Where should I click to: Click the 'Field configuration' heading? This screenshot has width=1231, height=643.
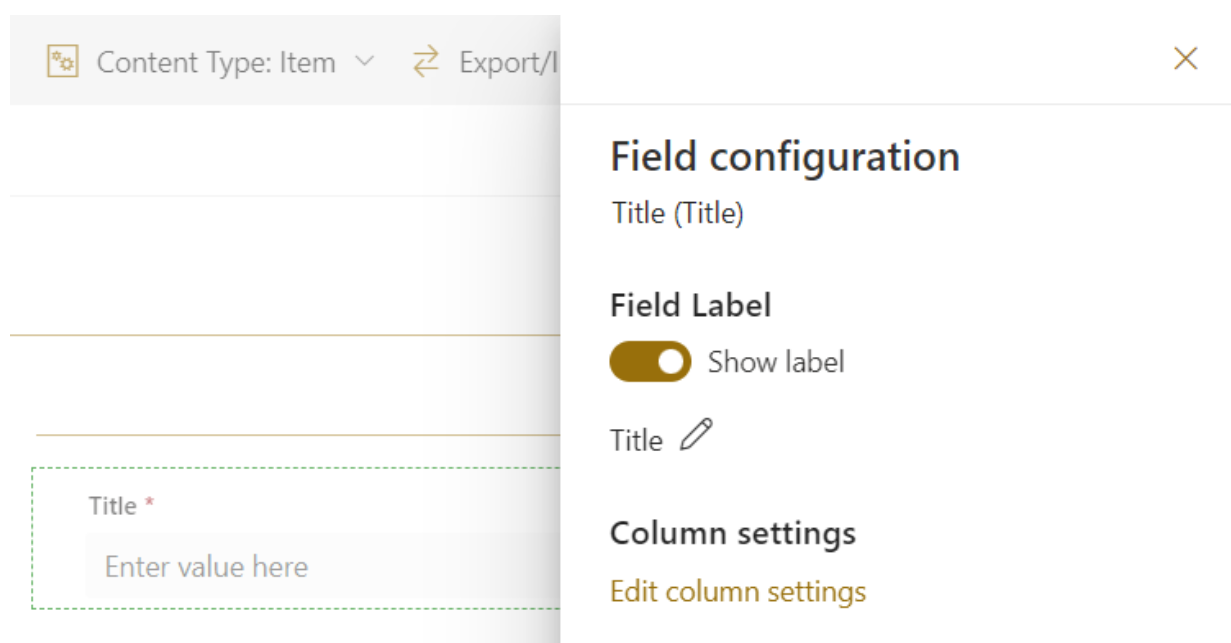tap(785, 157)
